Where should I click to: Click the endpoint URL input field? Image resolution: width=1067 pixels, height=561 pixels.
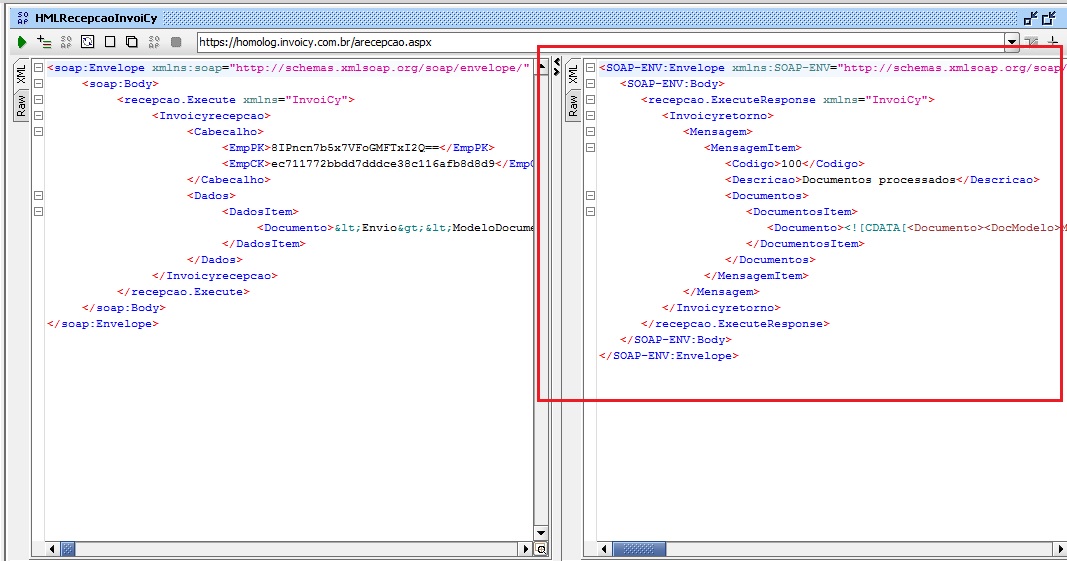pos(600,42)
